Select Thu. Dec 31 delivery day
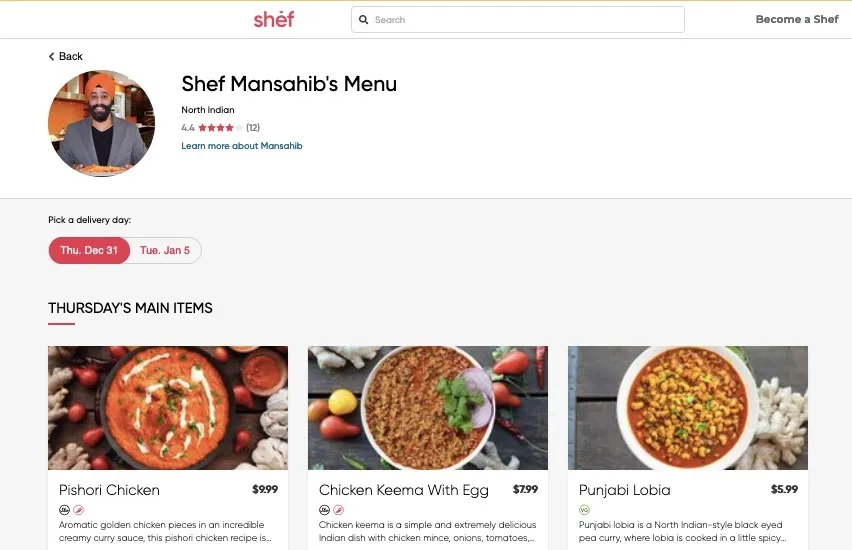Screen dimensions: 852x550 (x=89, y=250)
